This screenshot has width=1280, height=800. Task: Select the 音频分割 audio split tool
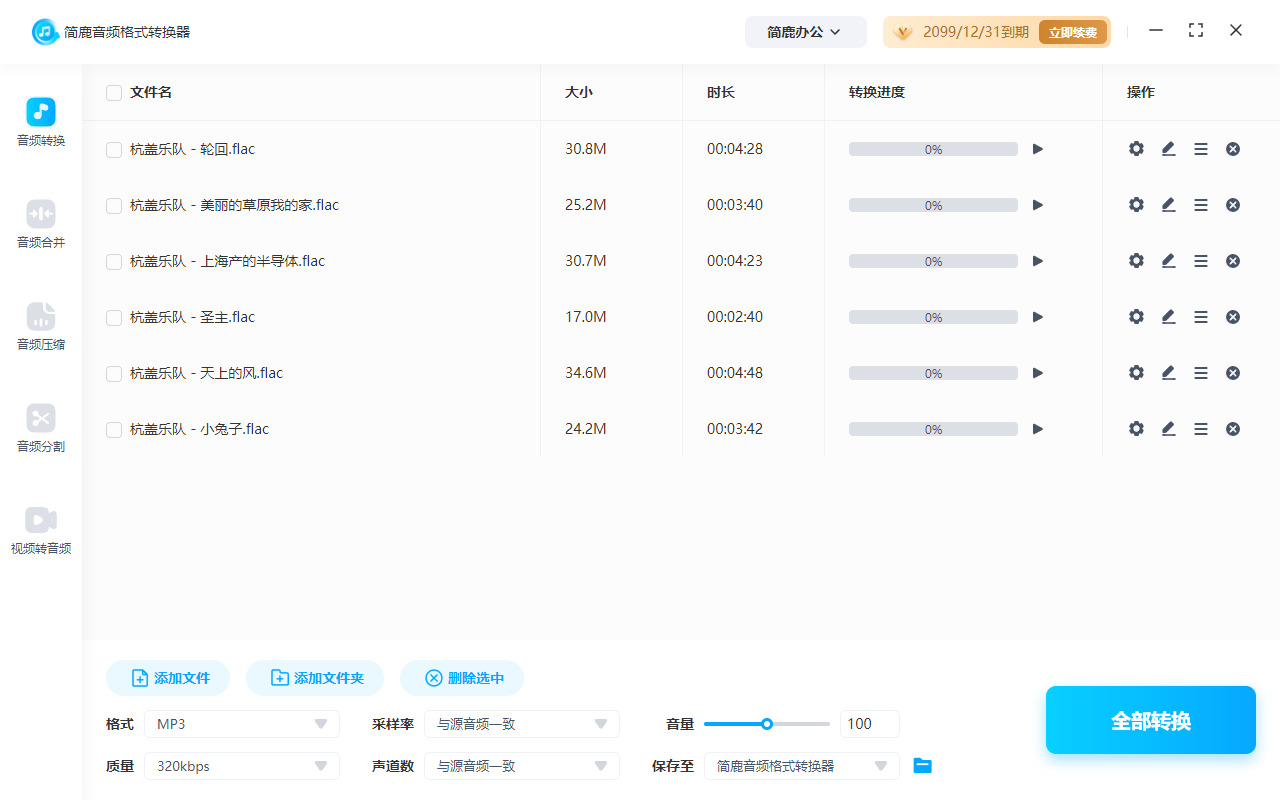coord(40,430)
